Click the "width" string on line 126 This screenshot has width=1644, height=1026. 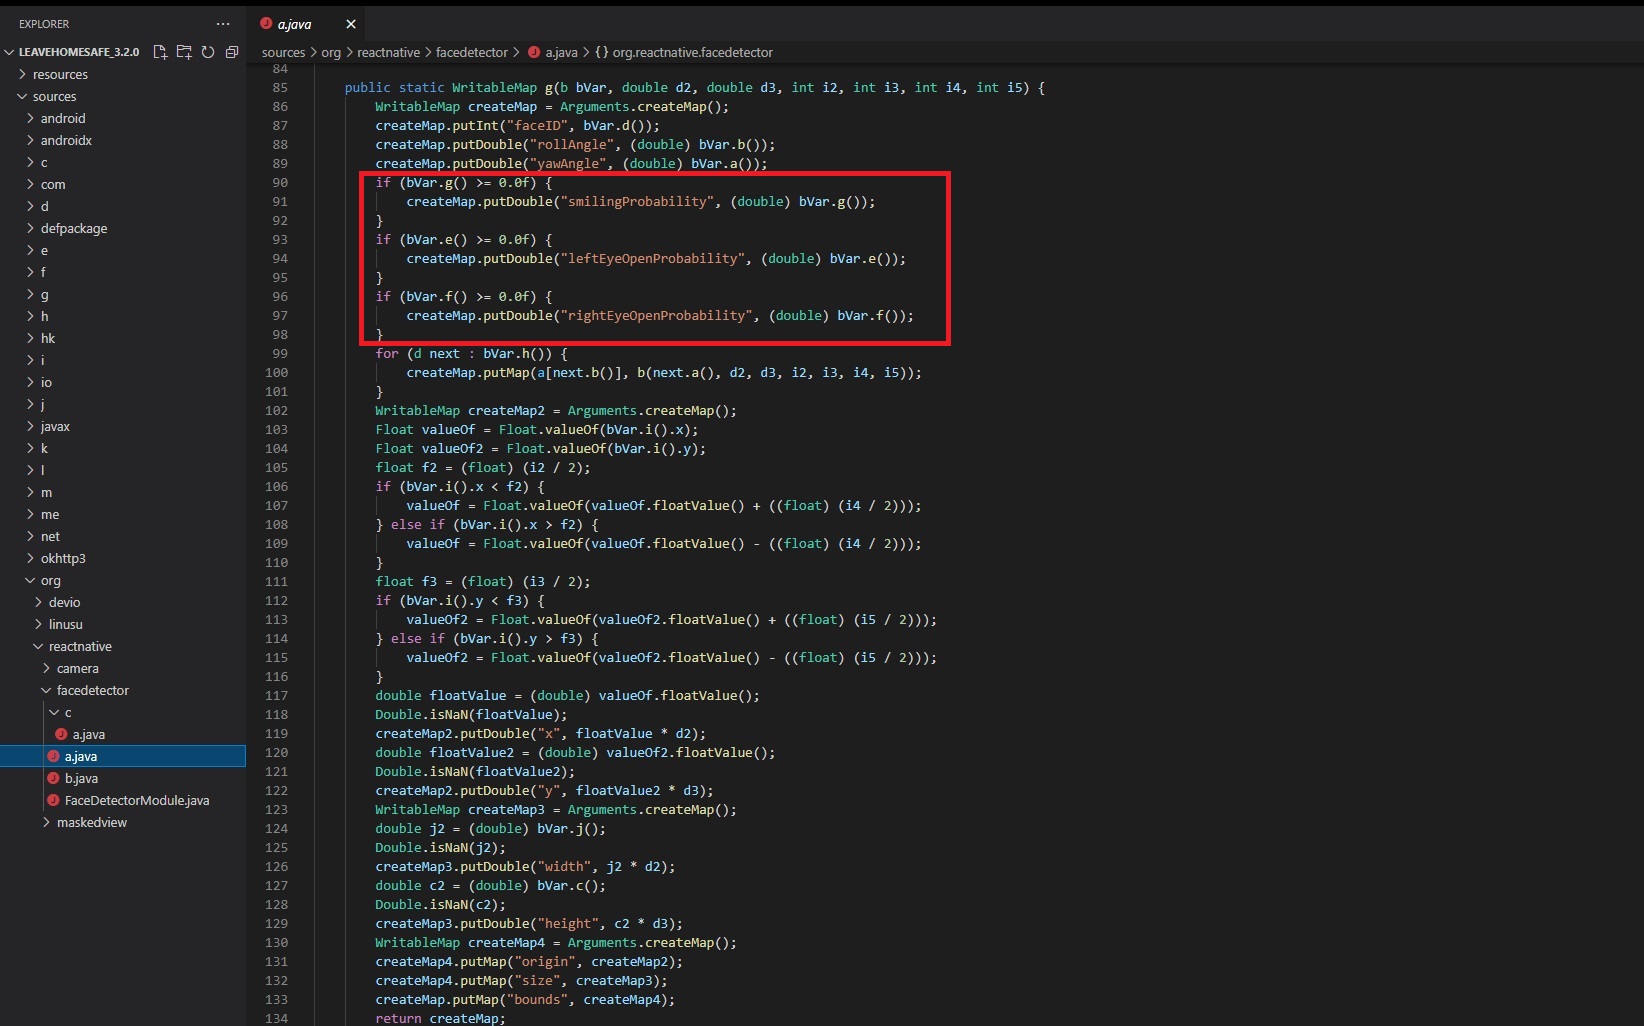click(x=564, y=867)
